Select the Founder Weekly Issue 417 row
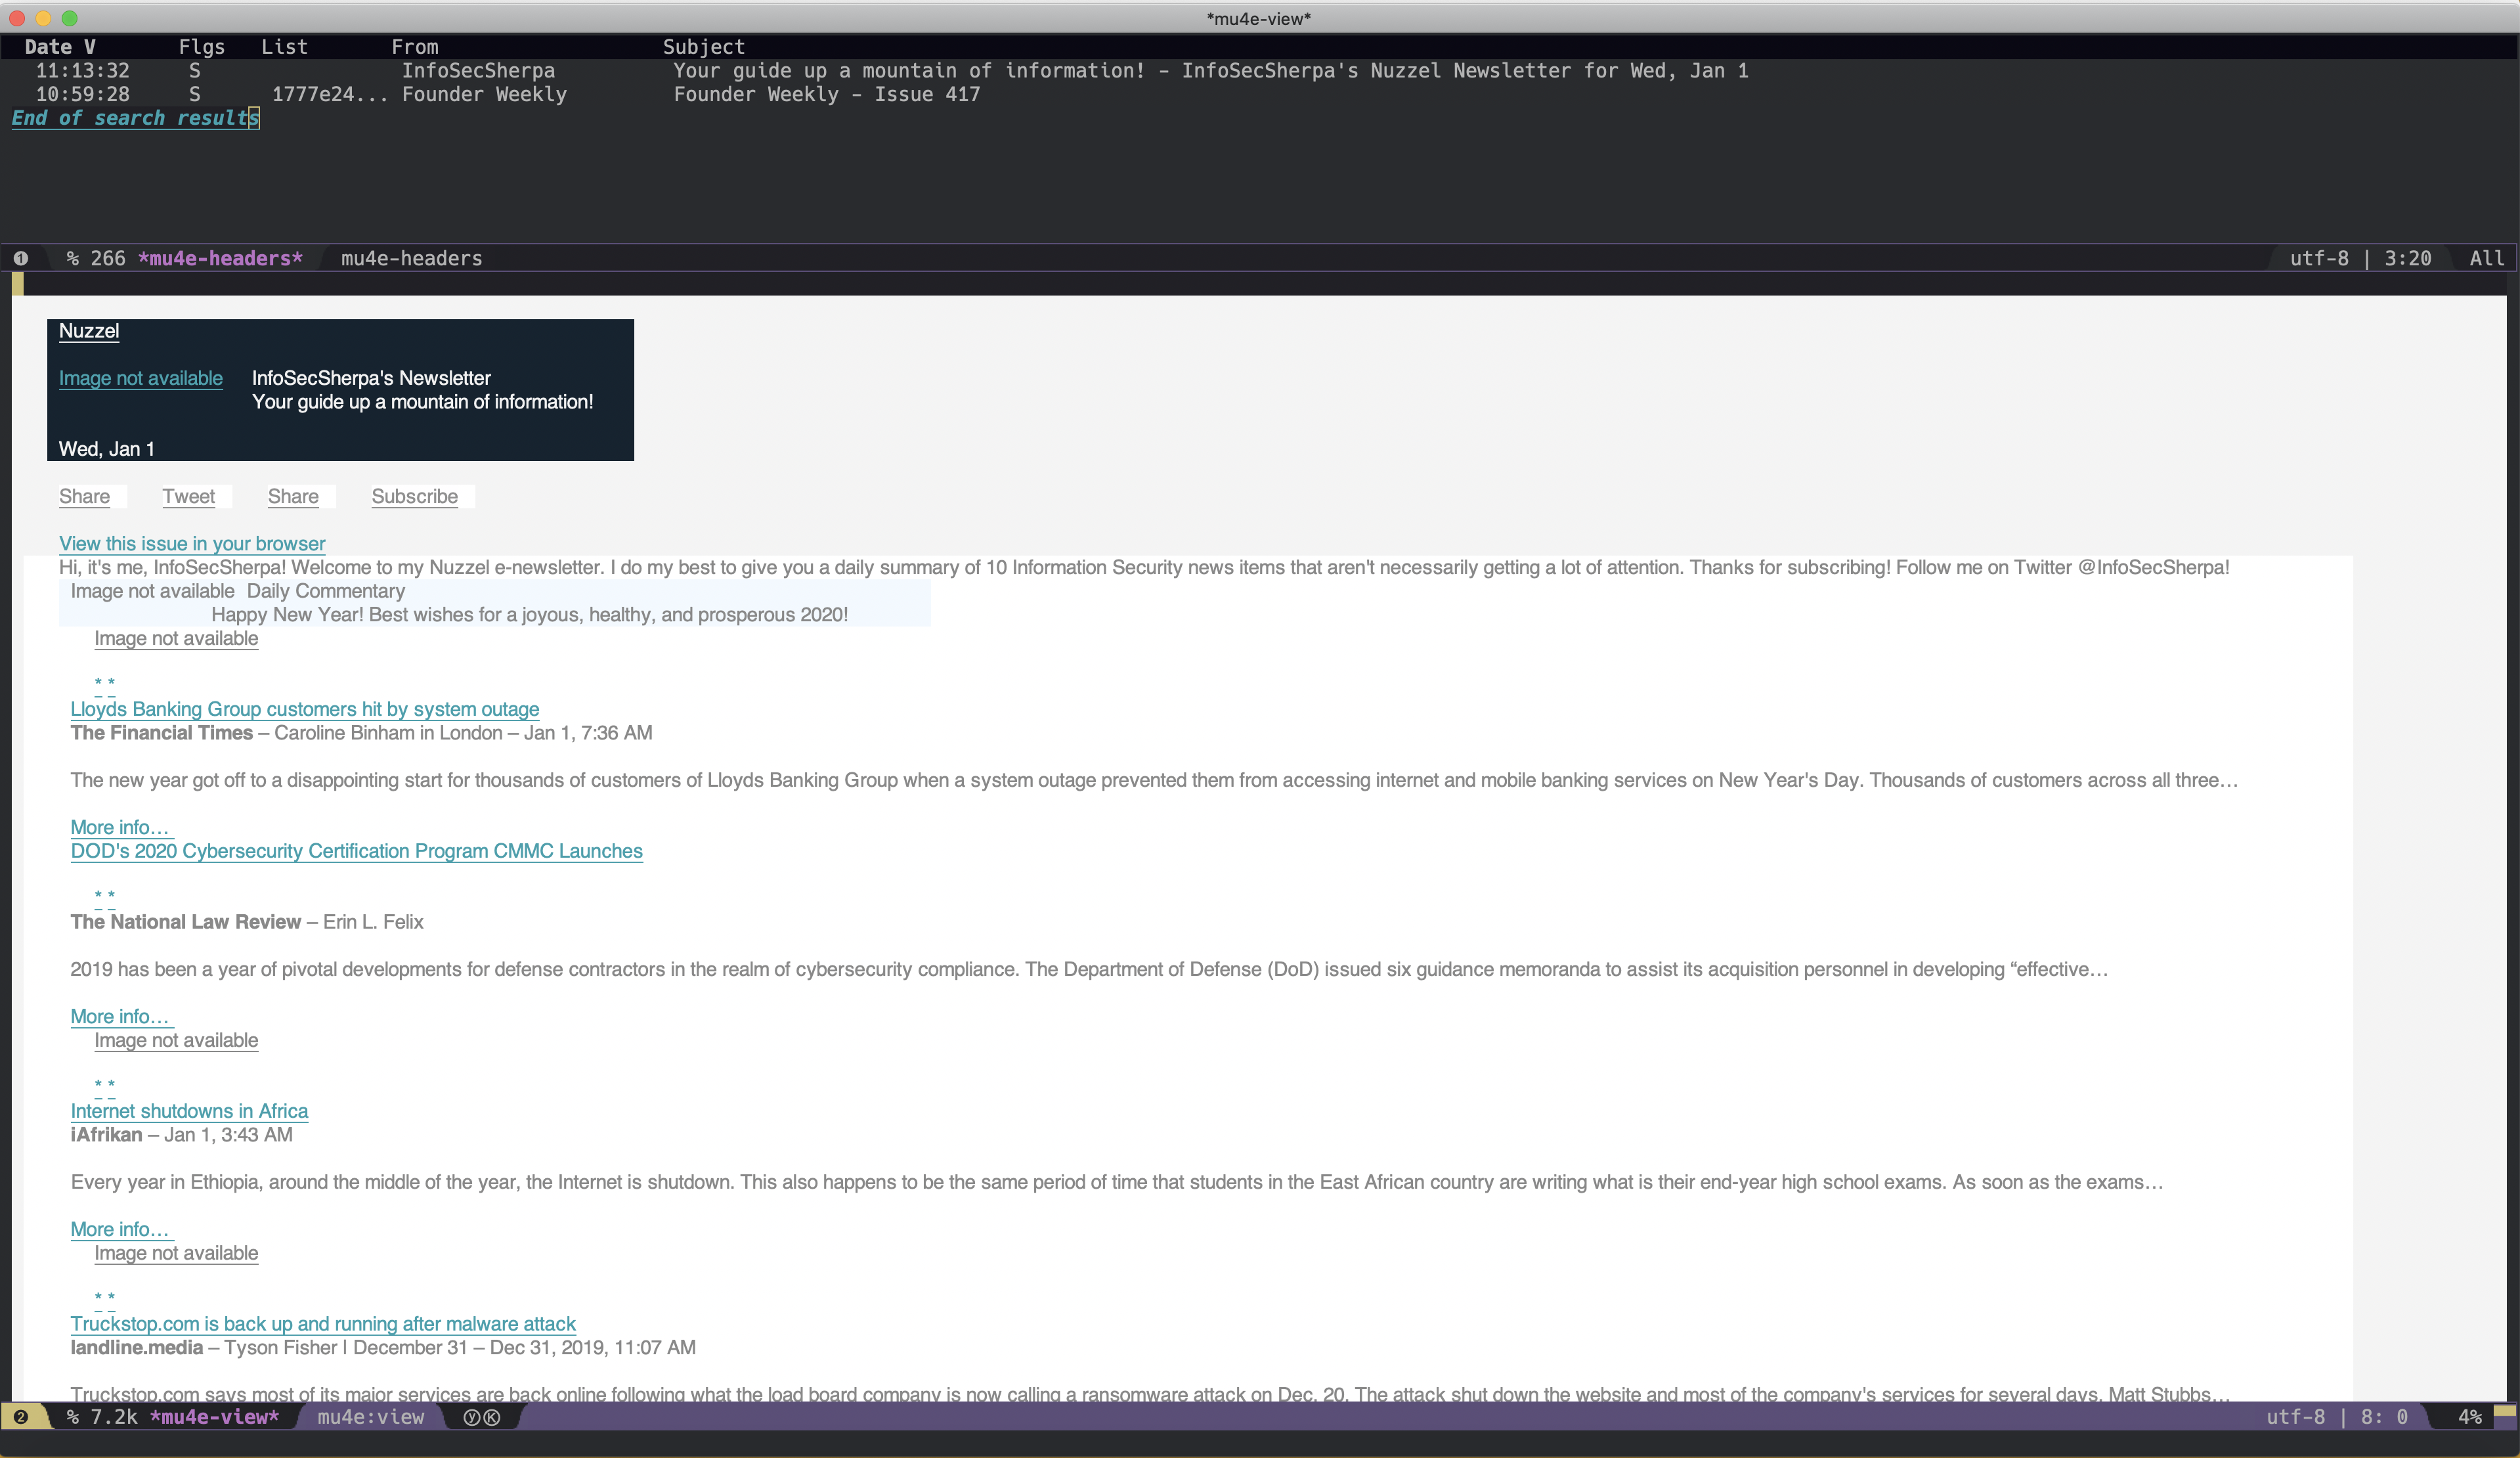 [1260, 95]
